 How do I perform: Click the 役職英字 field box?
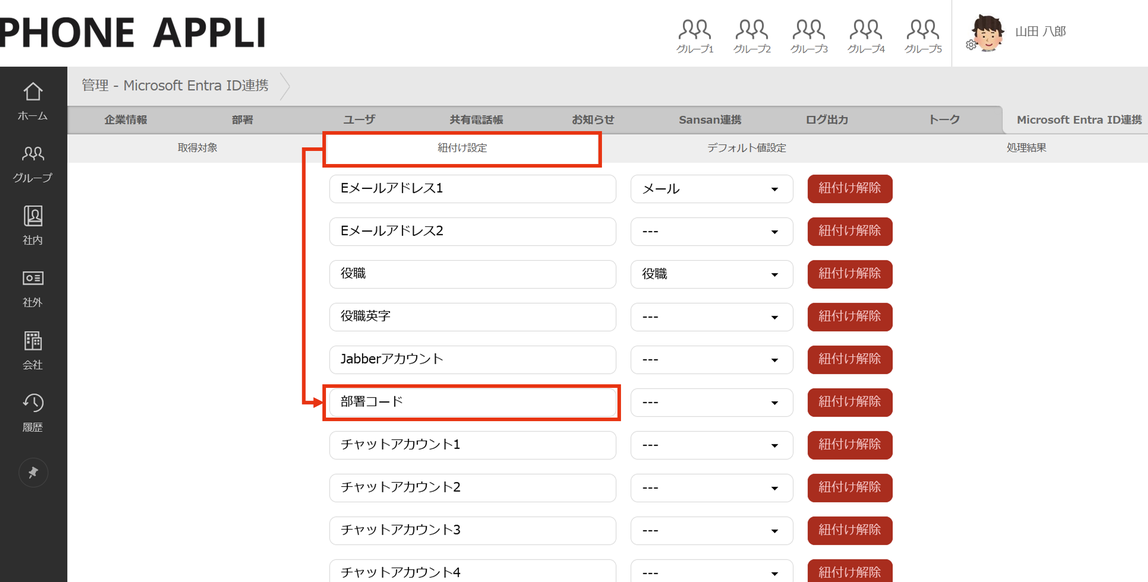coord(472,317)
